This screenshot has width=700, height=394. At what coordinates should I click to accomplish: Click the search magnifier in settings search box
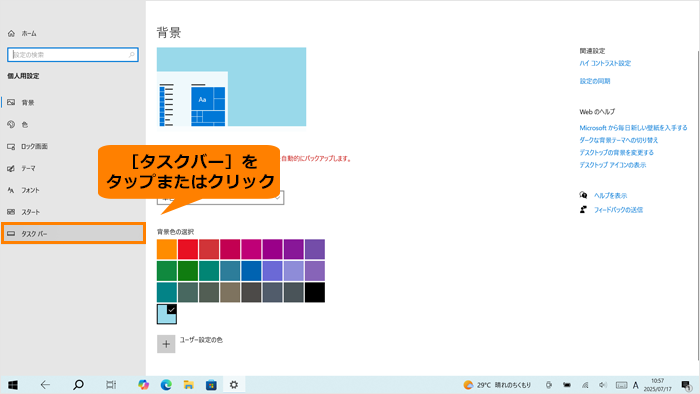132,55
